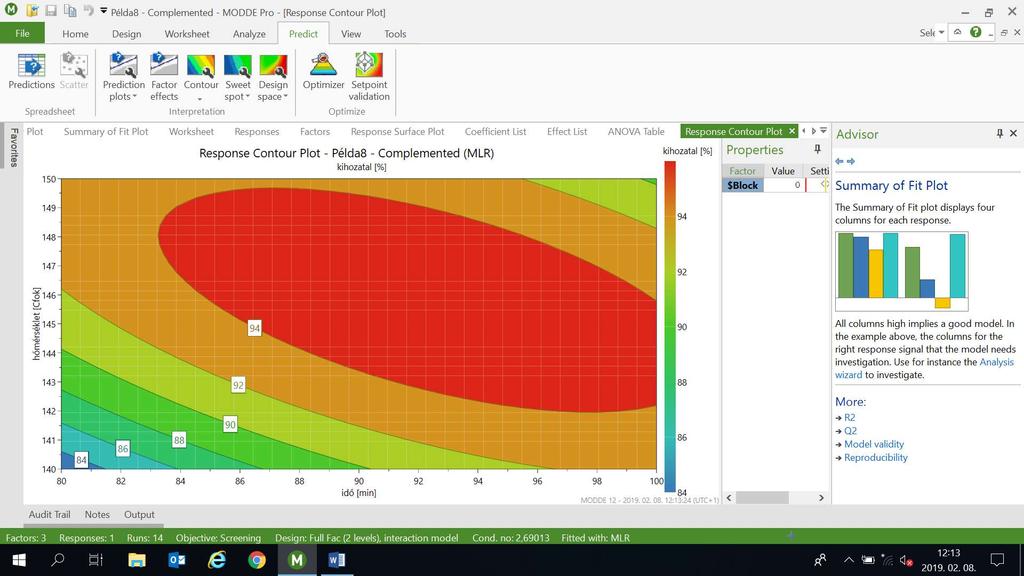Expand the Sweet spot dropdown arrow
The height and width of the screenshot is (576, 1024).
pyautogui.click(x=248, y=97)
